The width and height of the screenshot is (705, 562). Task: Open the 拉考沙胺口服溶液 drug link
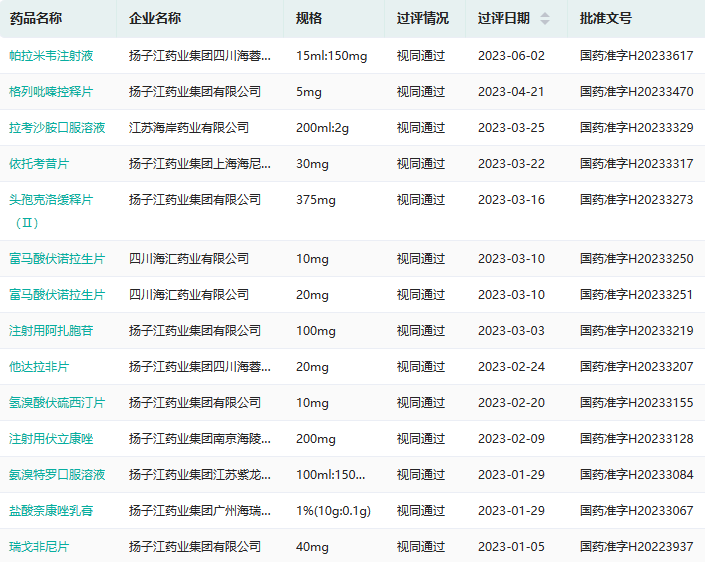pyautogui.click(x=57, y=128)
